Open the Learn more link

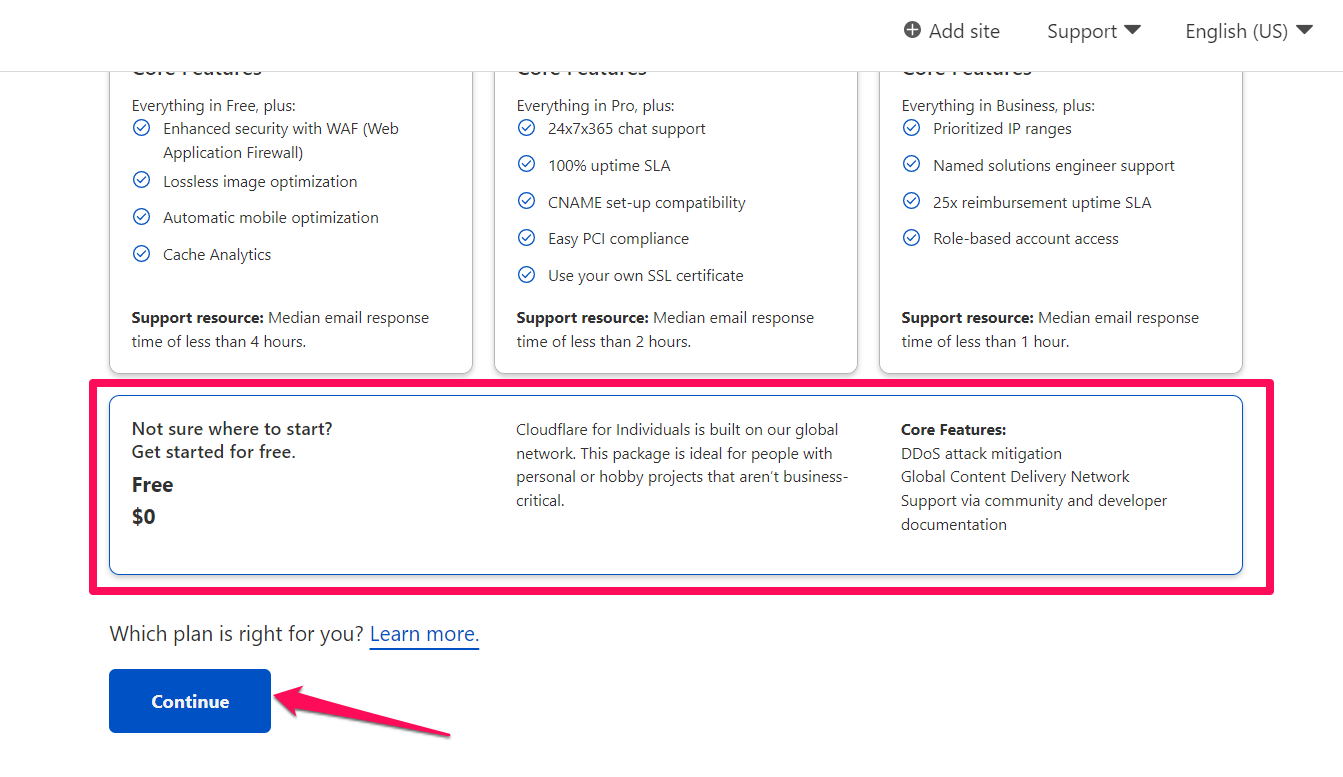tap(425, 634)
